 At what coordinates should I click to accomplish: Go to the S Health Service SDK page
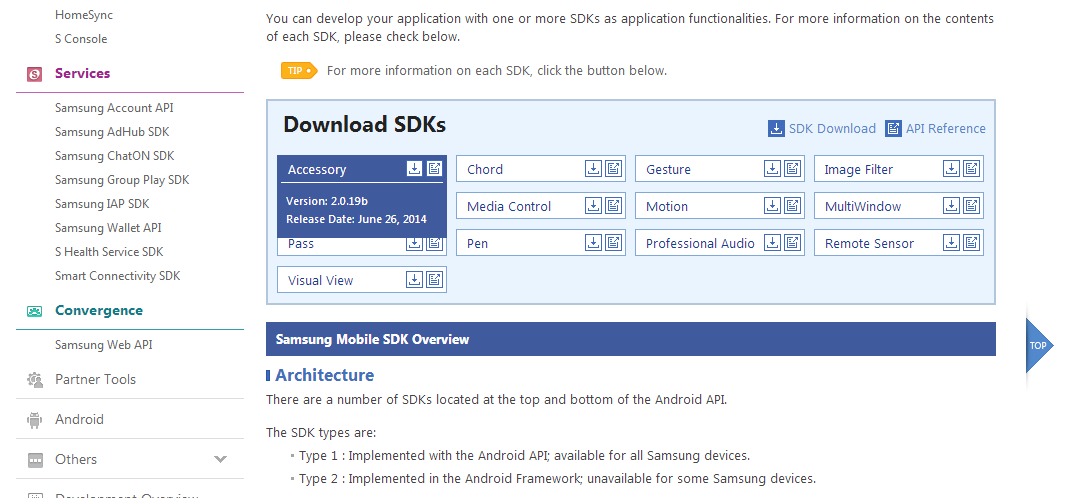tap(109, 252)
